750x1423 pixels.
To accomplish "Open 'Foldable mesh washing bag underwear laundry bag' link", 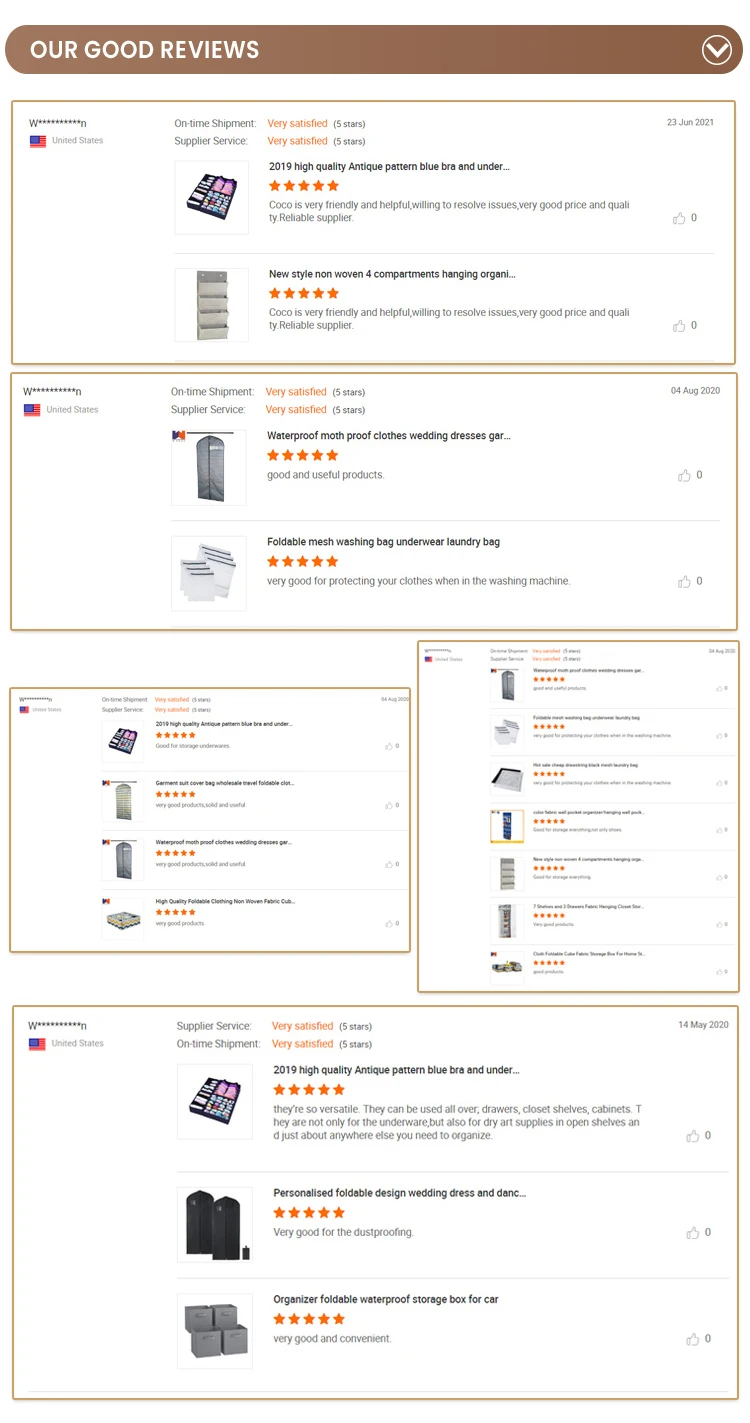I will [383, 542].
